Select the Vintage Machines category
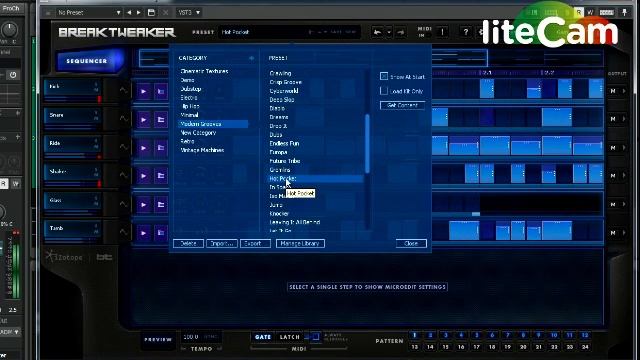 (202, 150)
